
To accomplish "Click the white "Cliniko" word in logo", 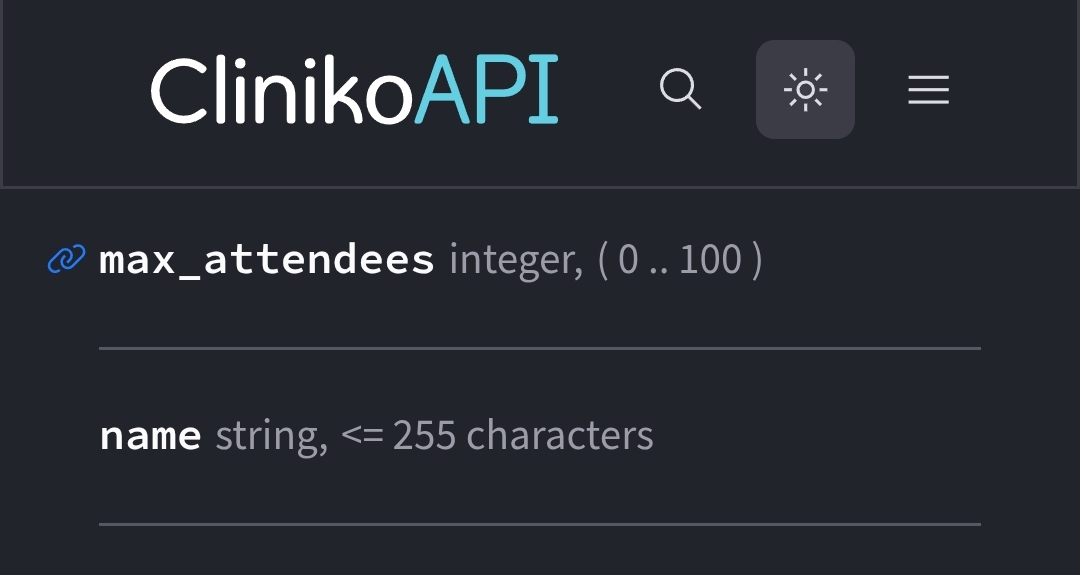I will 281,91.
